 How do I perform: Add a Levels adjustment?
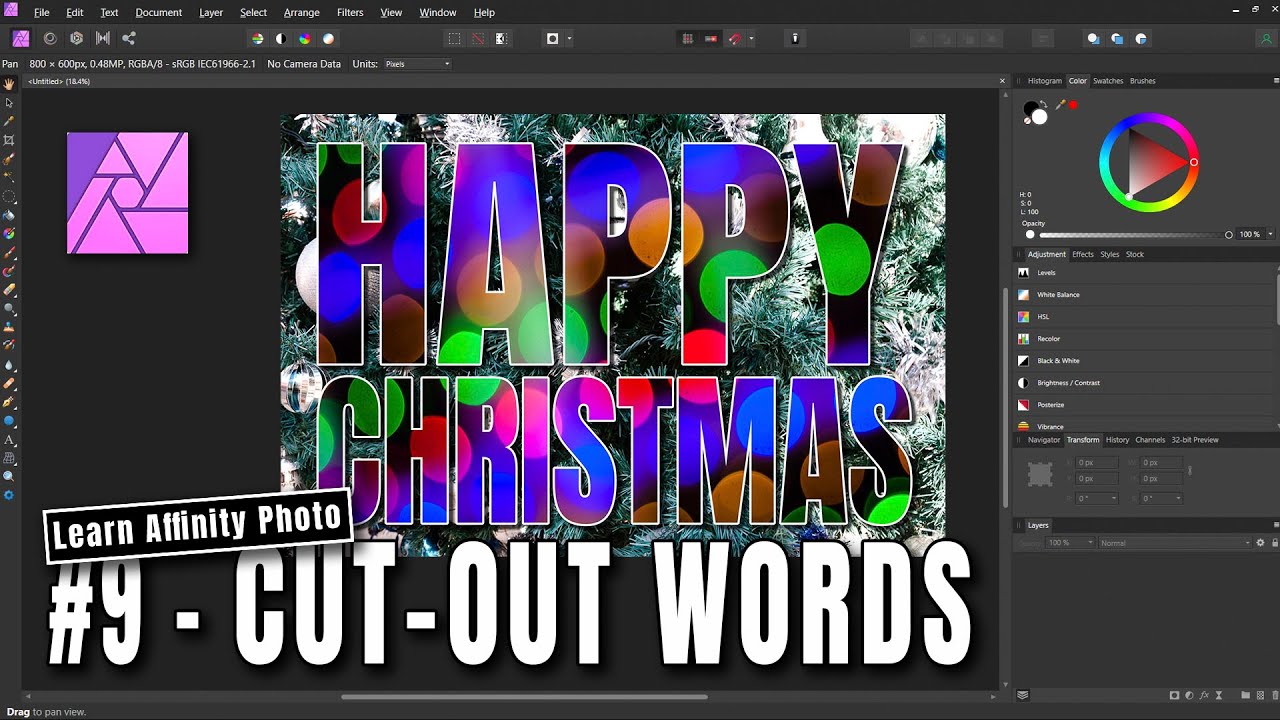[x=1145, y=273]
